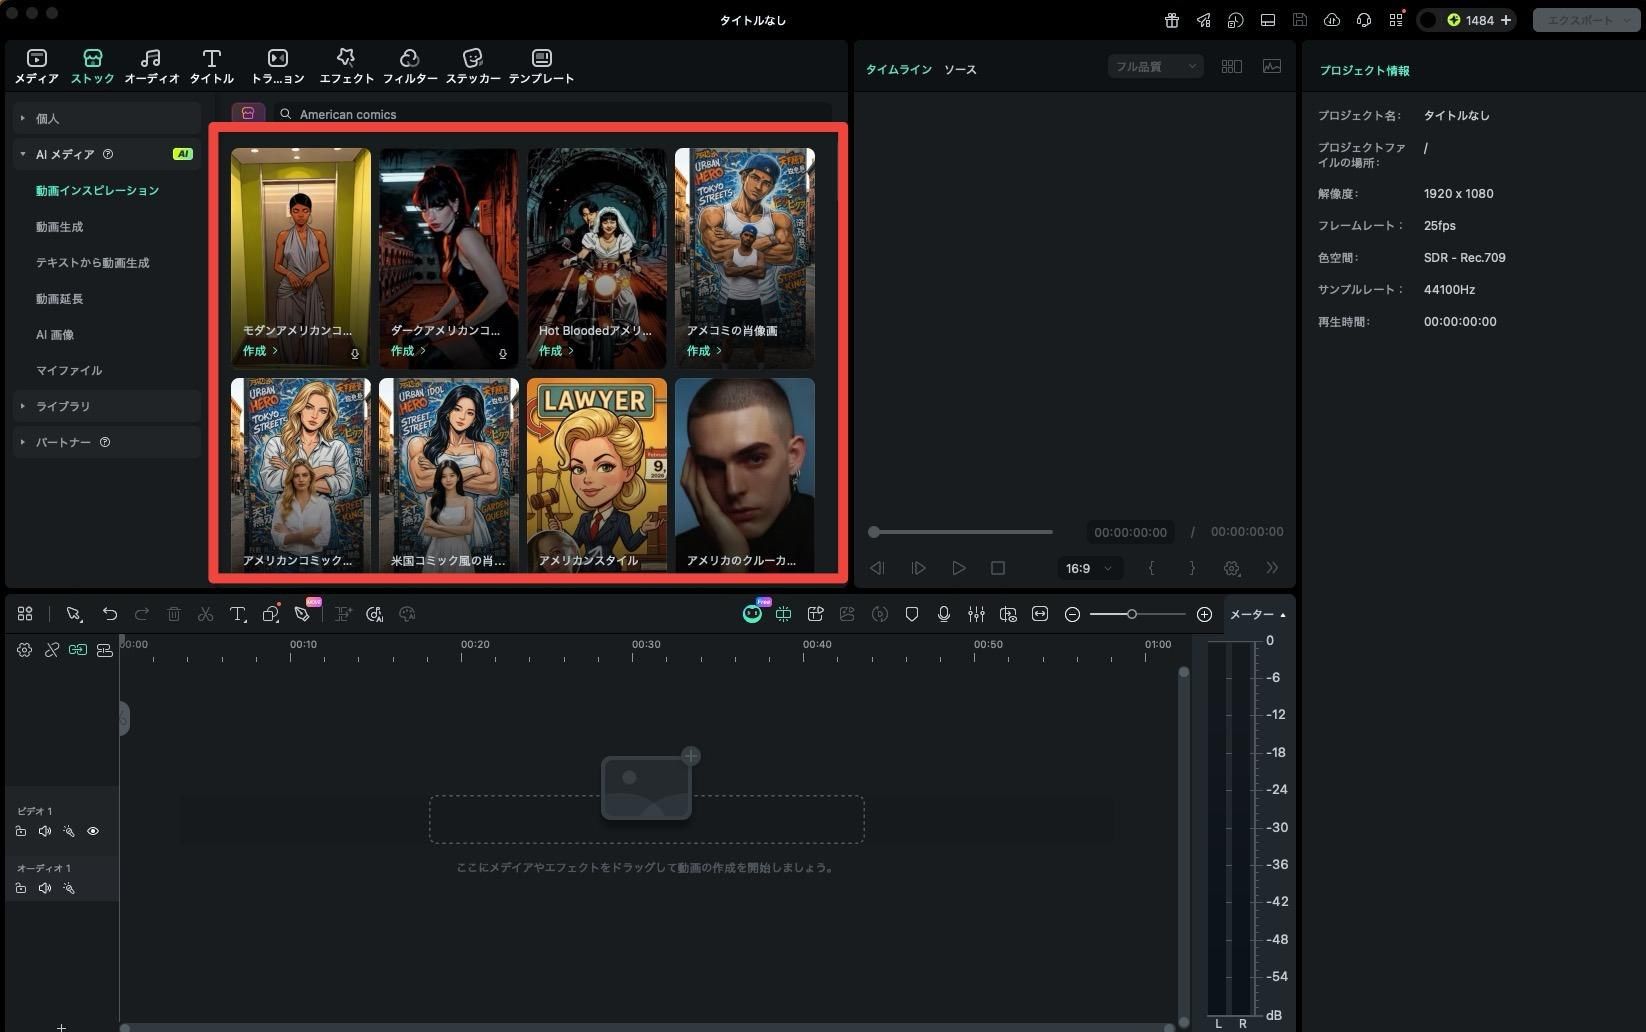
Task: Open the audio mixer sliders icon
Action: tap(976, 614)
